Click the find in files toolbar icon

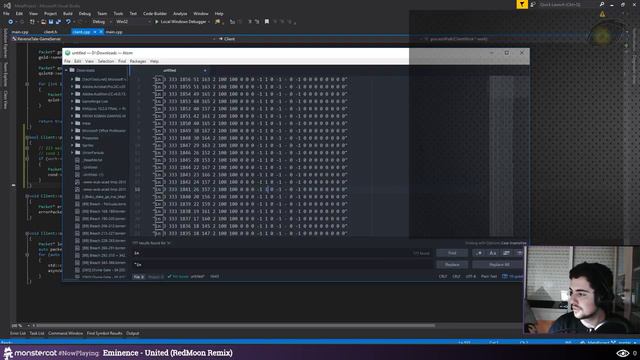pyautogui.click(x=218, y=22)
